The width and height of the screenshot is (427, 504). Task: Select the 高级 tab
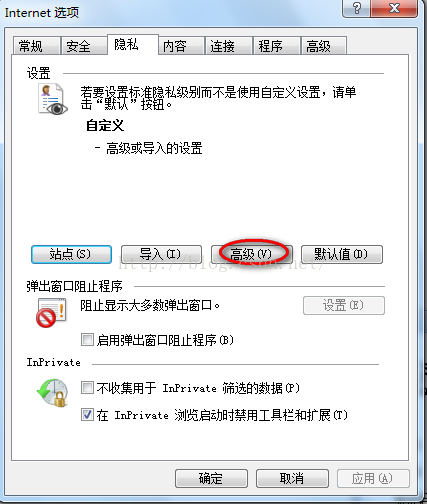pos(324,46)
